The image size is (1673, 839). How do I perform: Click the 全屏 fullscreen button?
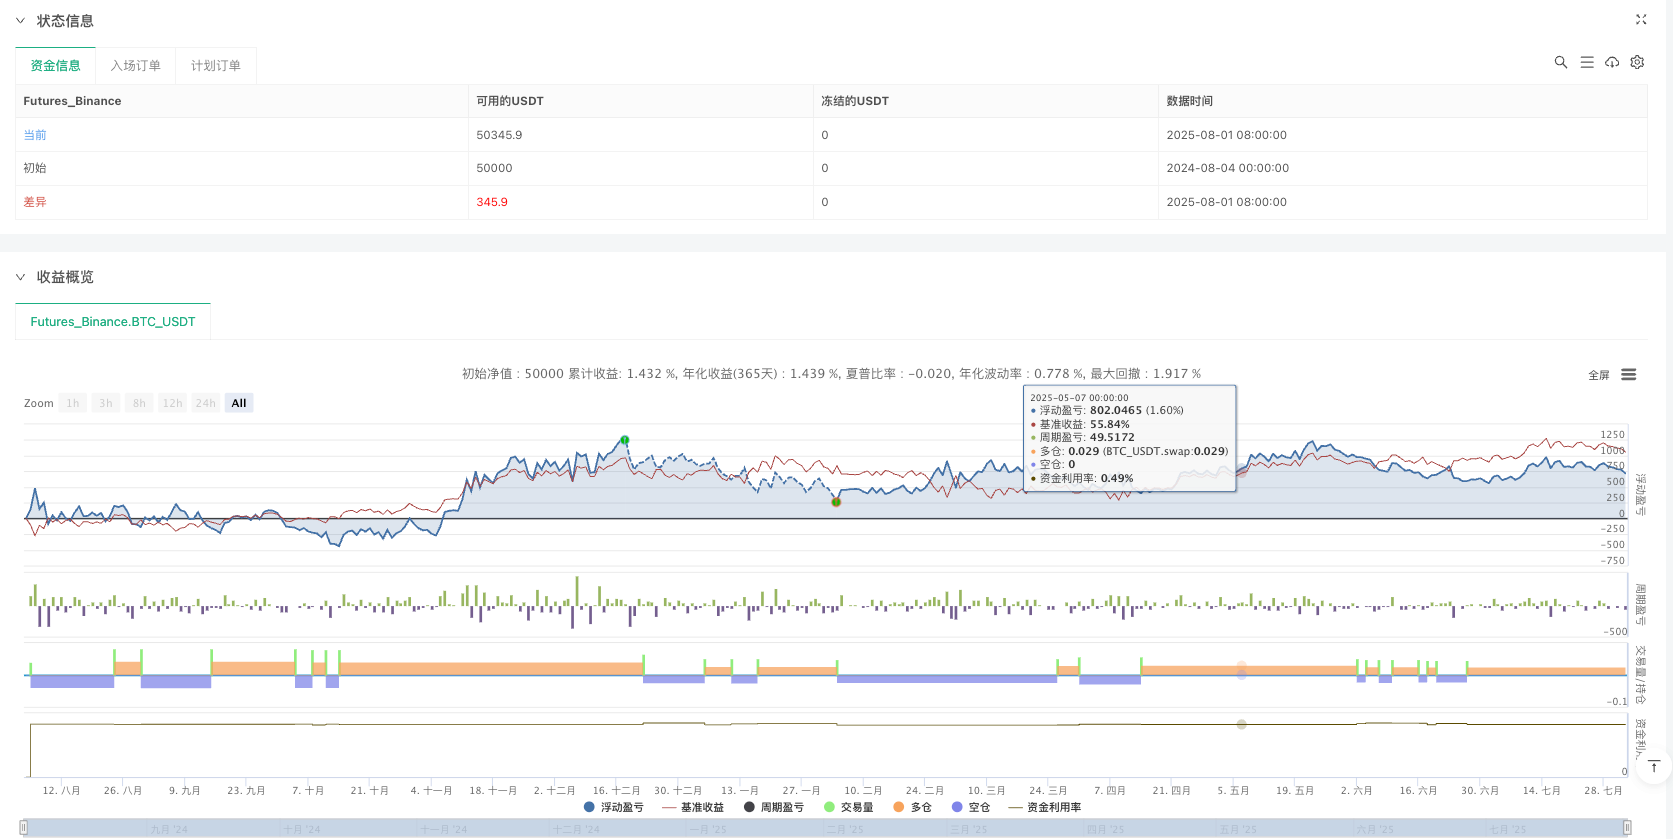pyautogui.click(x=1598, y=375)
